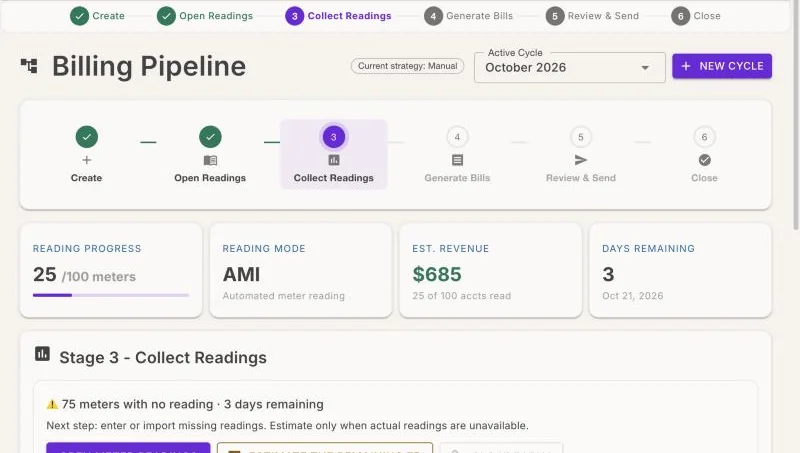This screenshot has height=453, width=800.
Task: Click the Next step instruction text
Action: click(287, 426)
